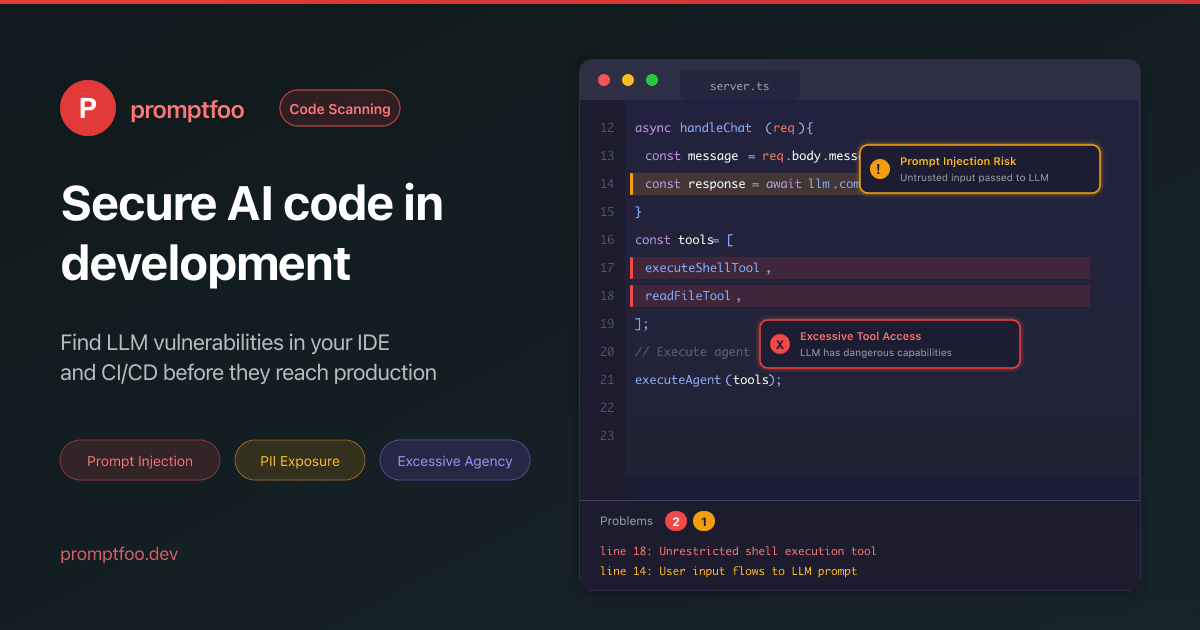Click the promptfoo "P" logo icon

coord(88,108)
